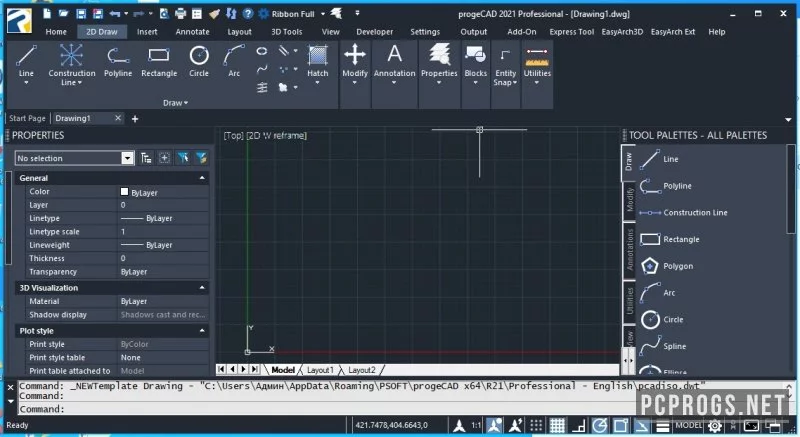This screenshot has width=800, height=437.
Task: Open the Start Page tab
Action: 27,118
